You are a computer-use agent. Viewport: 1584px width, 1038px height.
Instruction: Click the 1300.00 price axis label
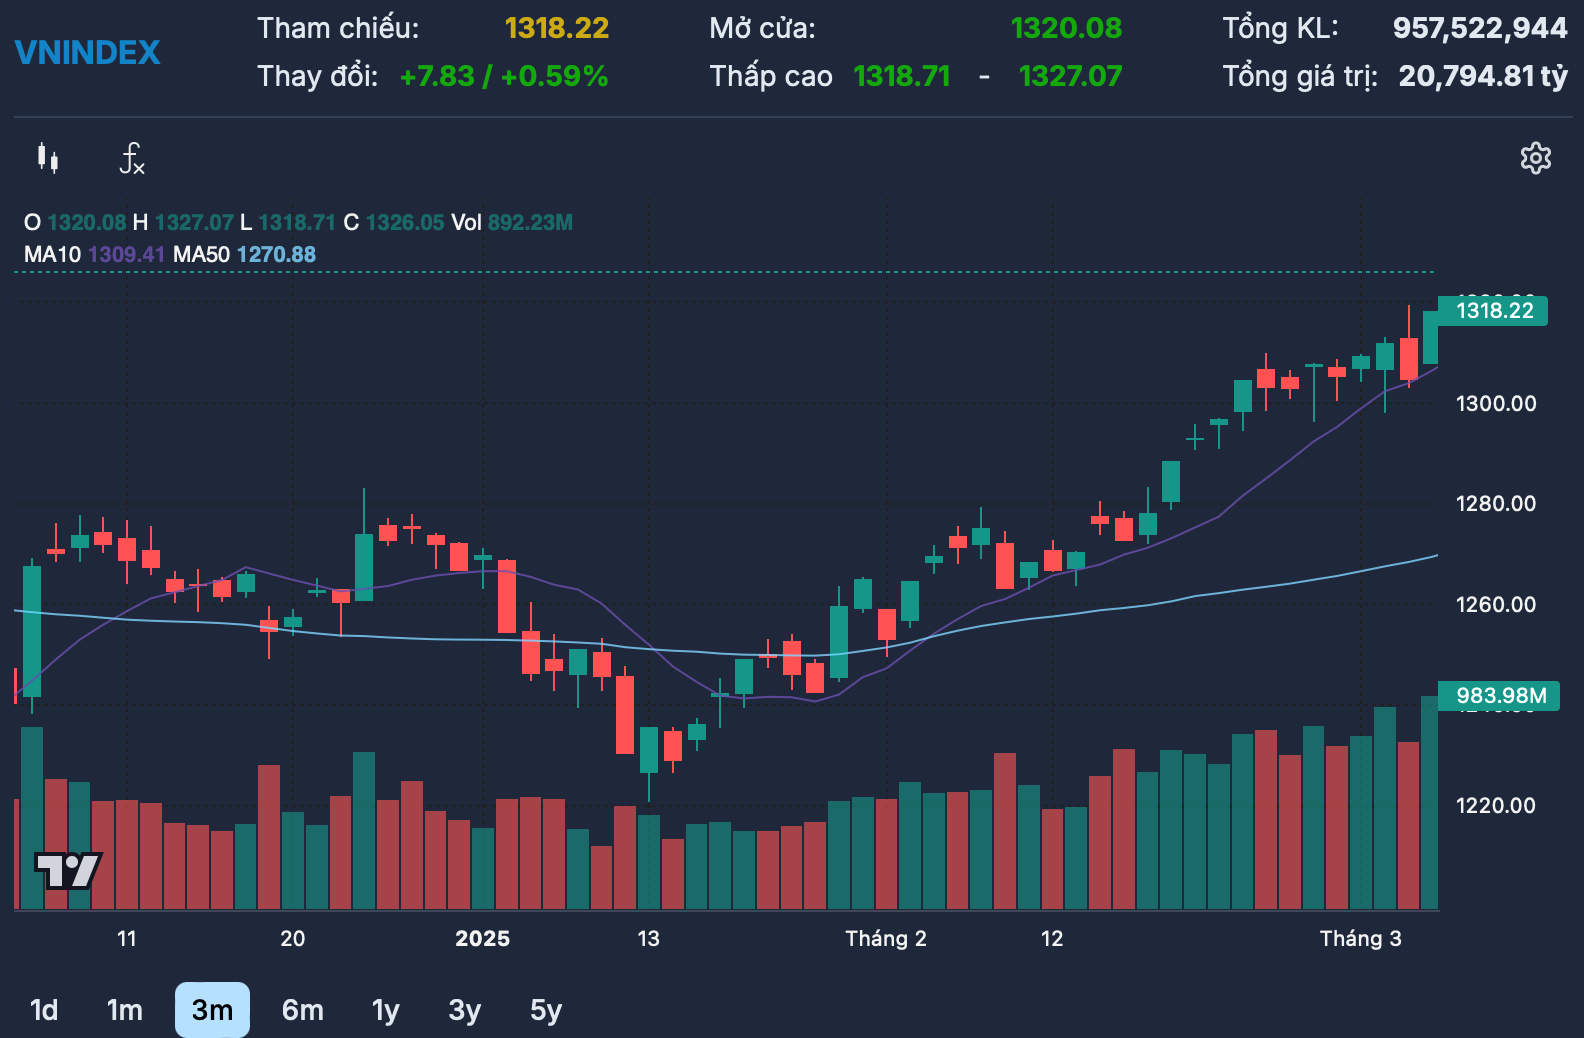pyautogui.click(x=1496, y=404)
